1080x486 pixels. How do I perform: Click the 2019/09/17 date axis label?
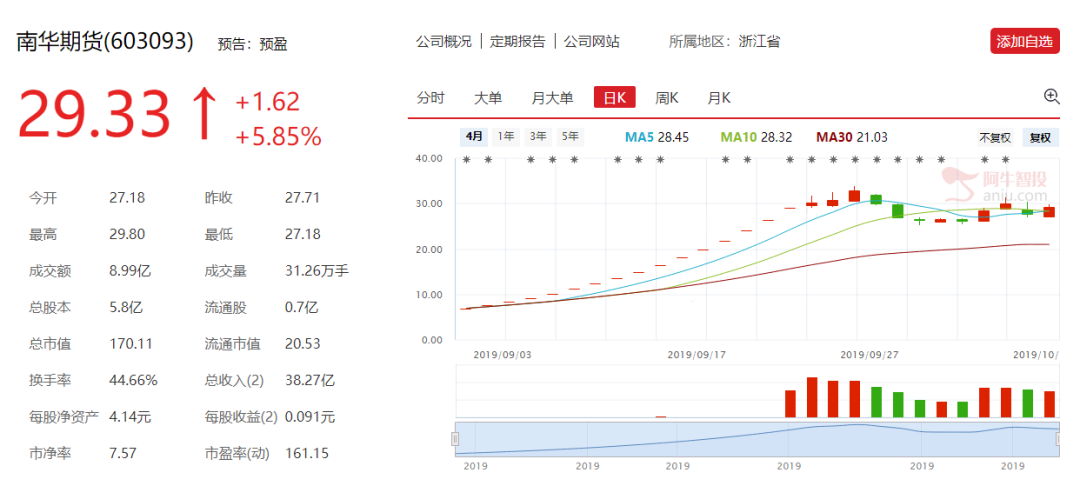[x=695, y=355]
